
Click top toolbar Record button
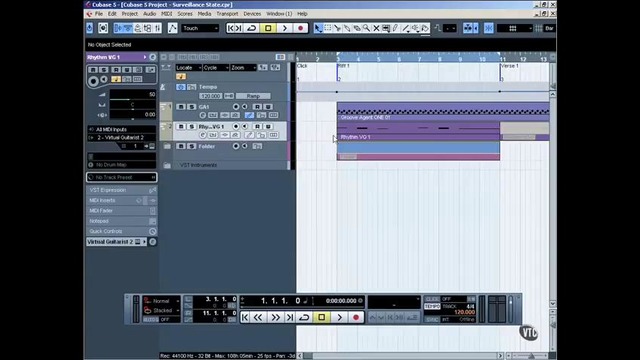[x=300, y=28]
